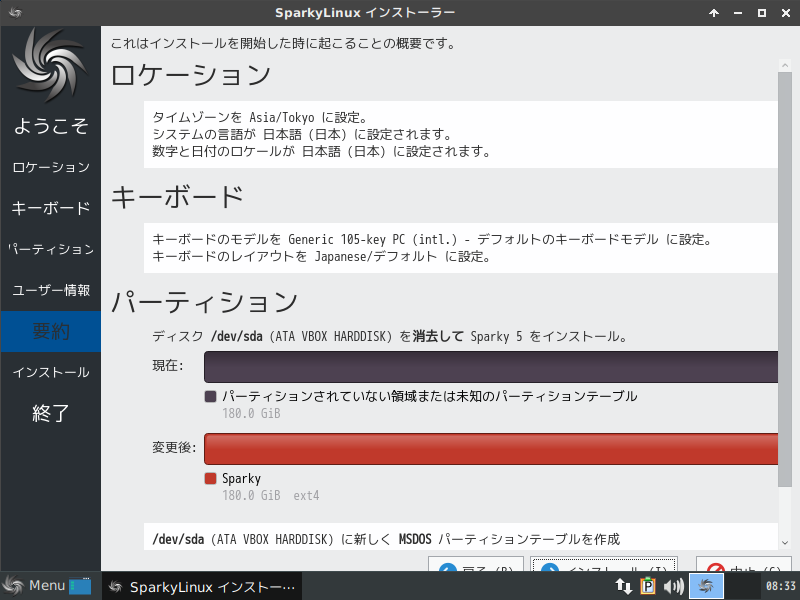Click the Sparky swirl logo in sidebar
This screenshot has height=600, width=800.
50,65
